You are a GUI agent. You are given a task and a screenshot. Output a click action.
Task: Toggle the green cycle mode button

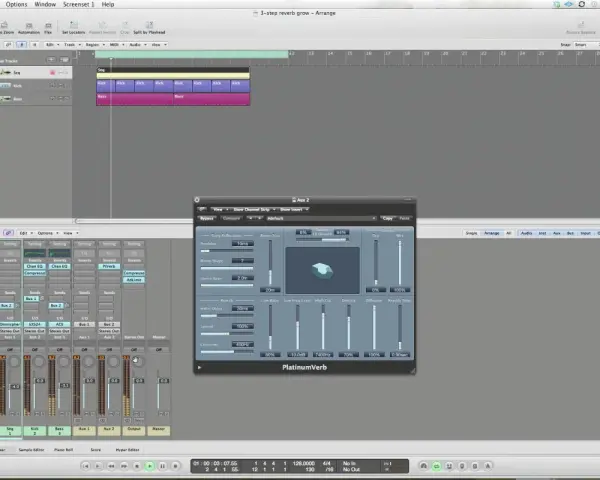(436, 466)
